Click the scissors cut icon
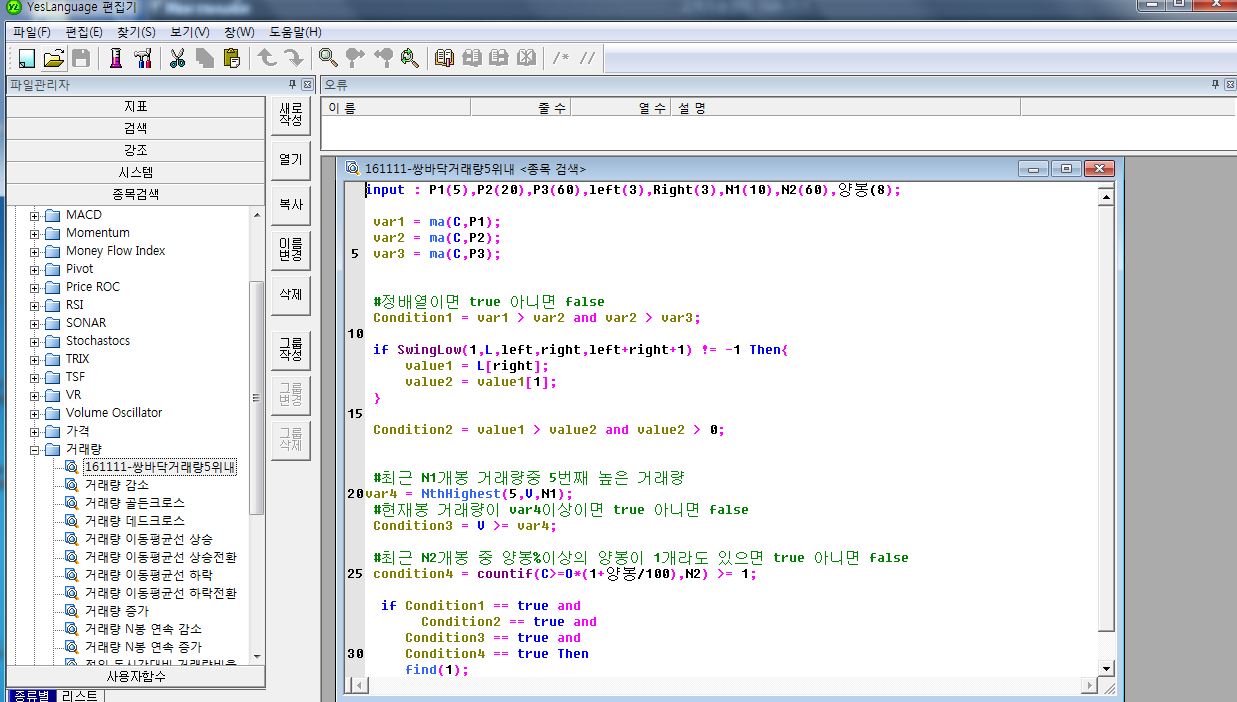Viewport: 1237px width, 702px height. [x=178, y=58]
